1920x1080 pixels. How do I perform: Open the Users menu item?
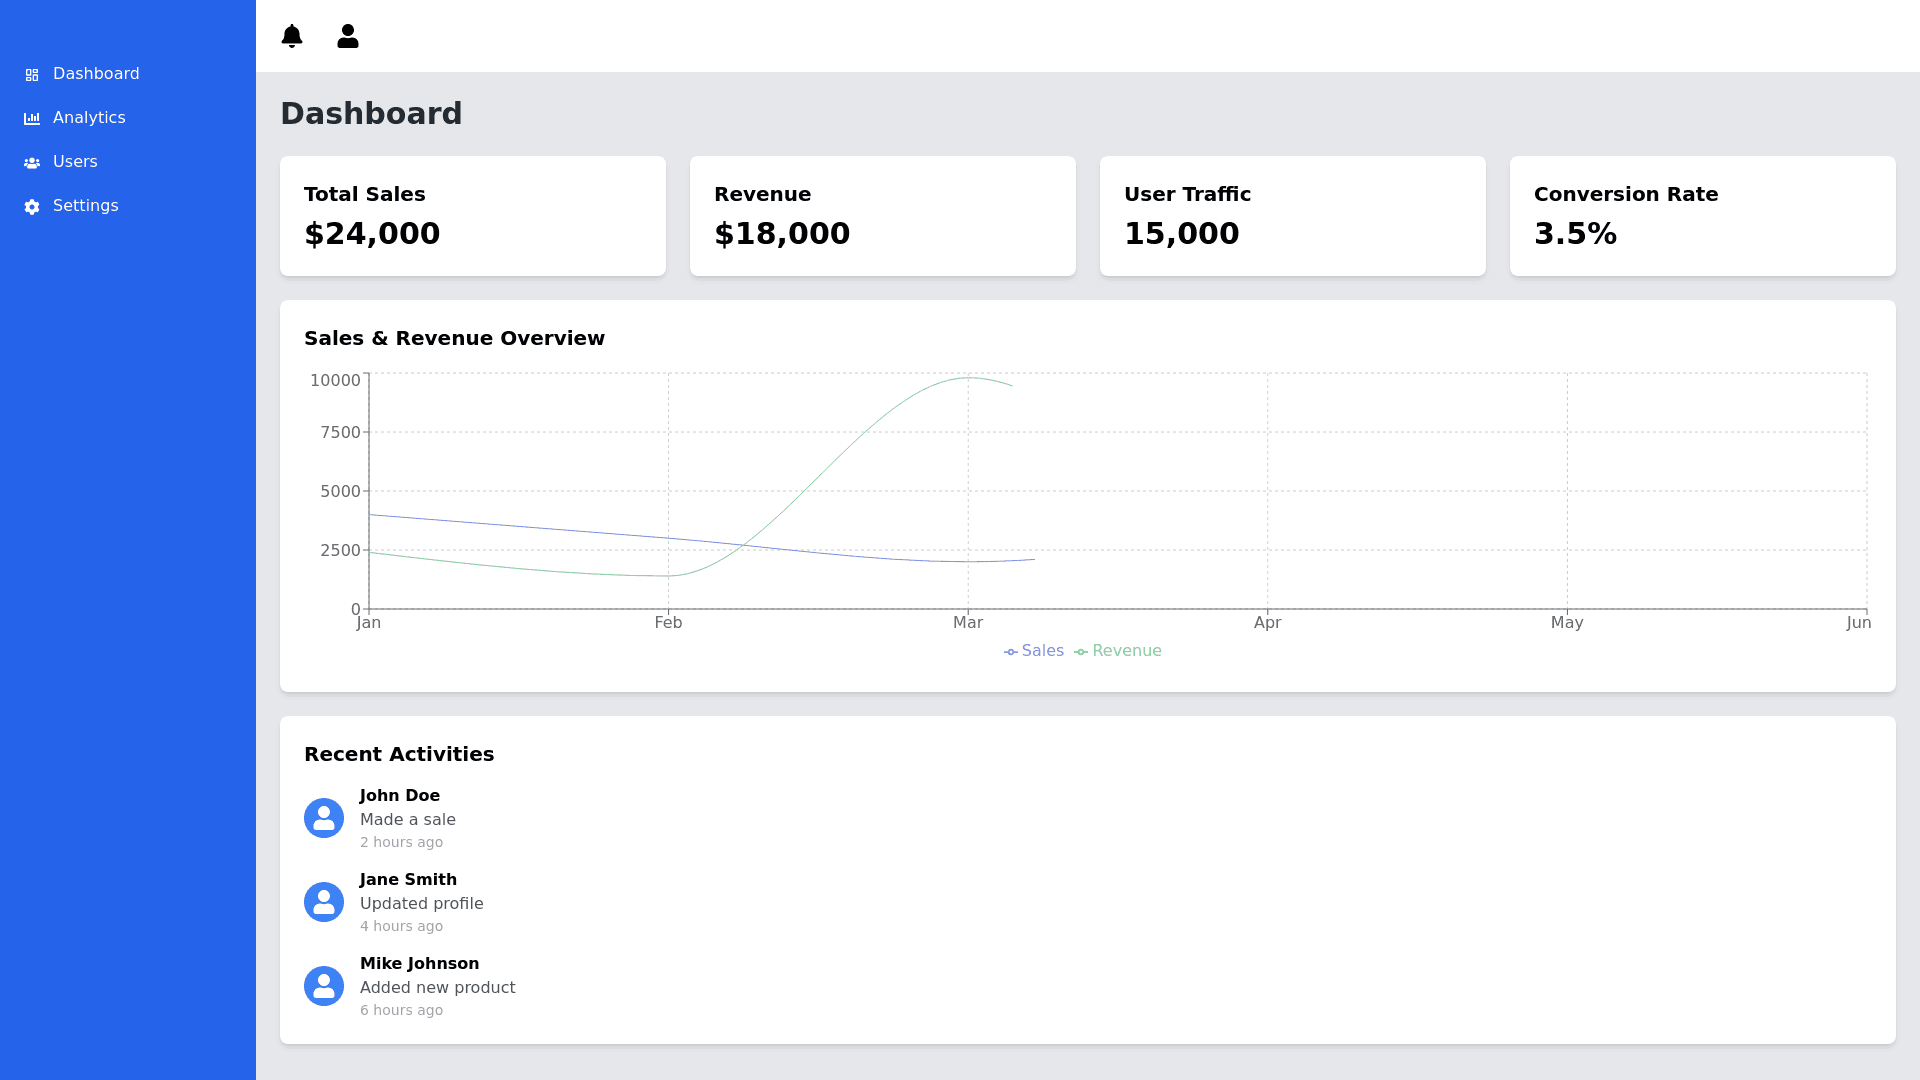click(x=75, y=162)
